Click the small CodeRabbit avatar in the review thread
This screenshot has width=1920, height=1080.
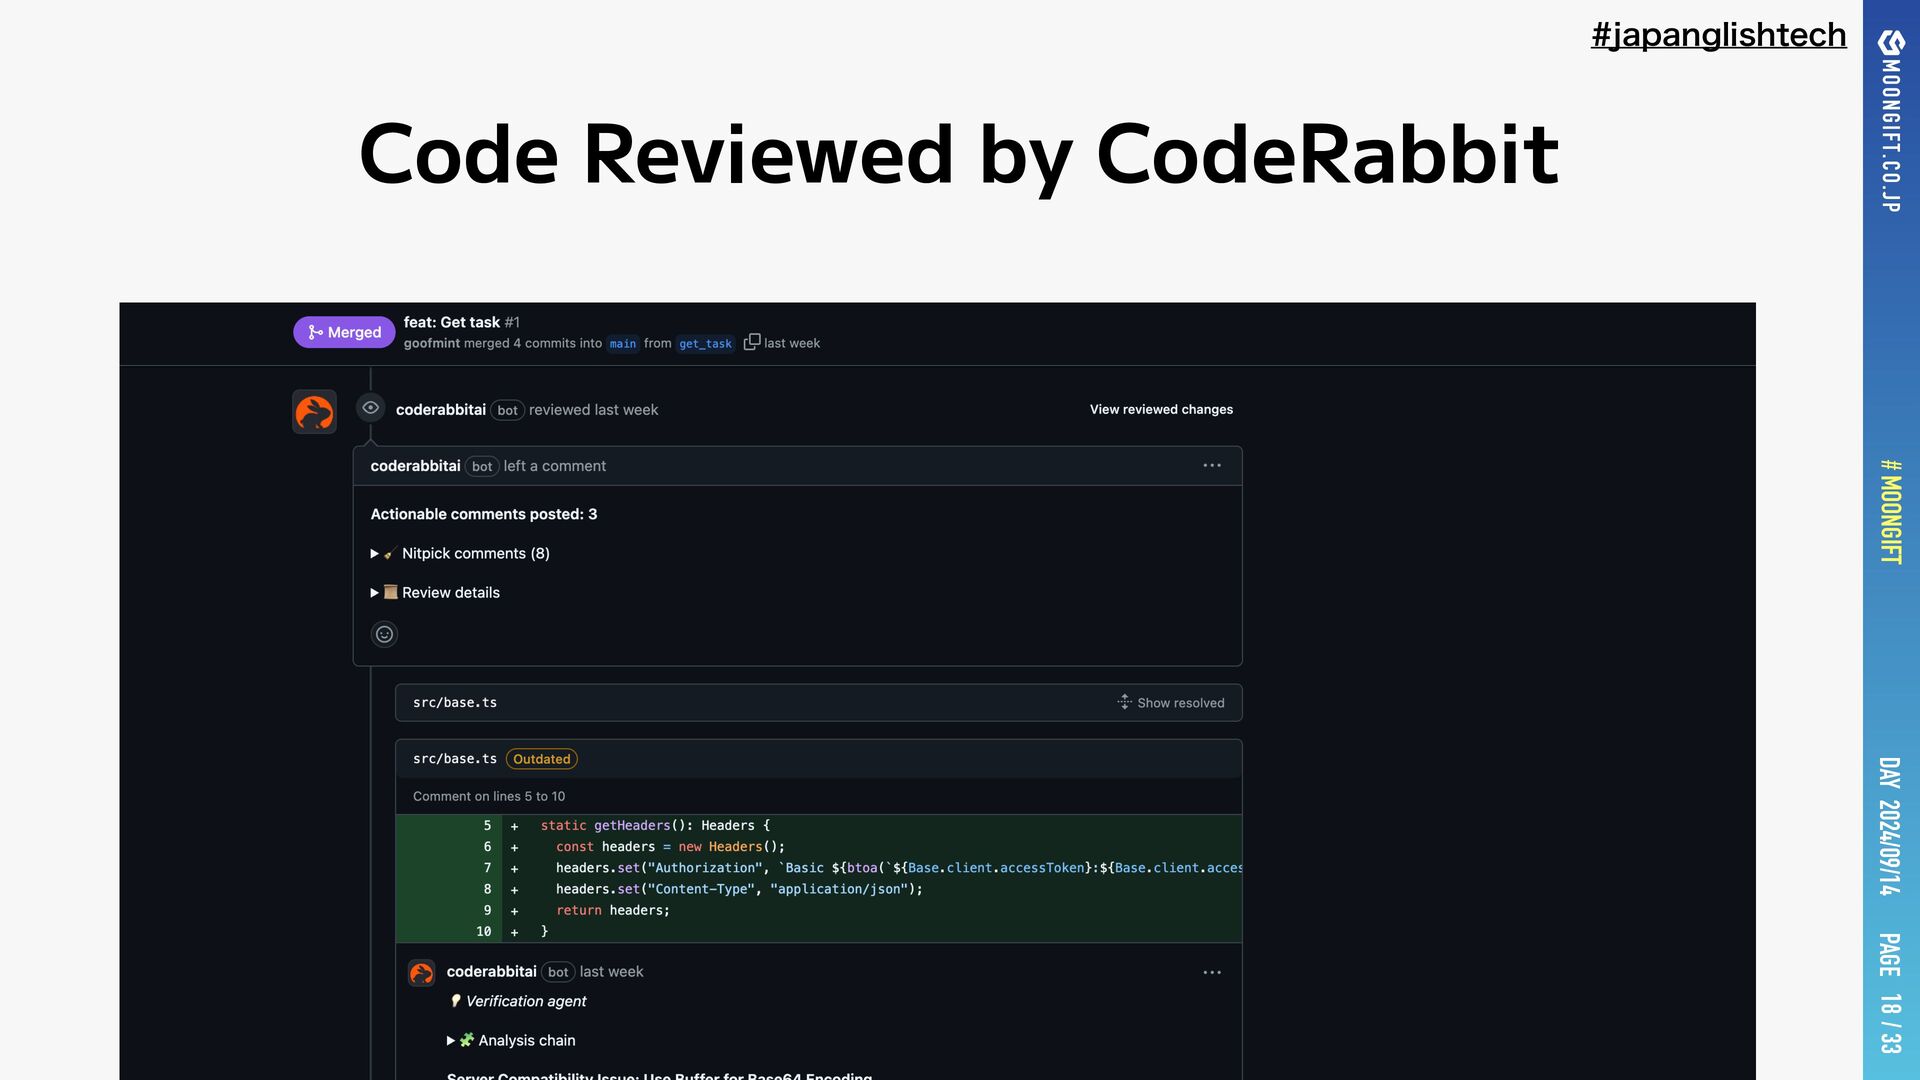coord(422,973)
